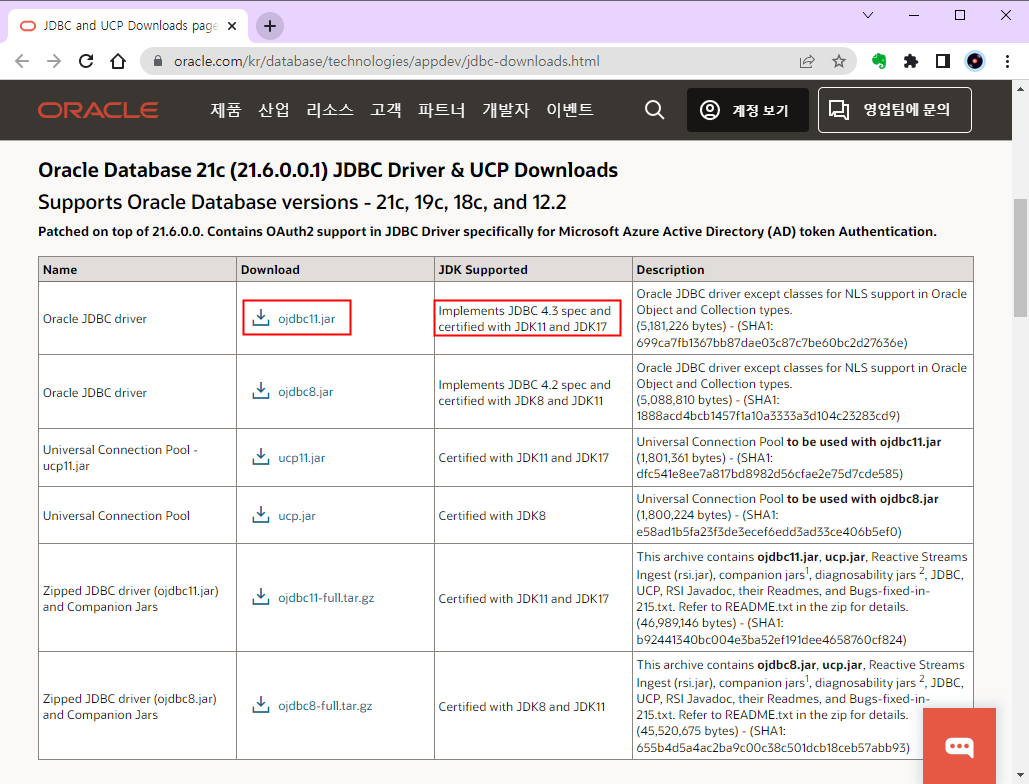1029x784 pixels.
Task: Download the ucp.jar link
Action: coord(297,516)
